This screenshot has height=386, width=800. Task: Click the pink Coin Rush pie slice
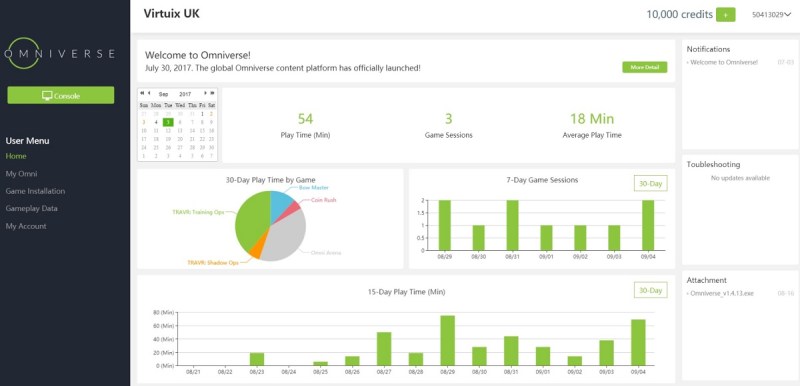[292, 208]
